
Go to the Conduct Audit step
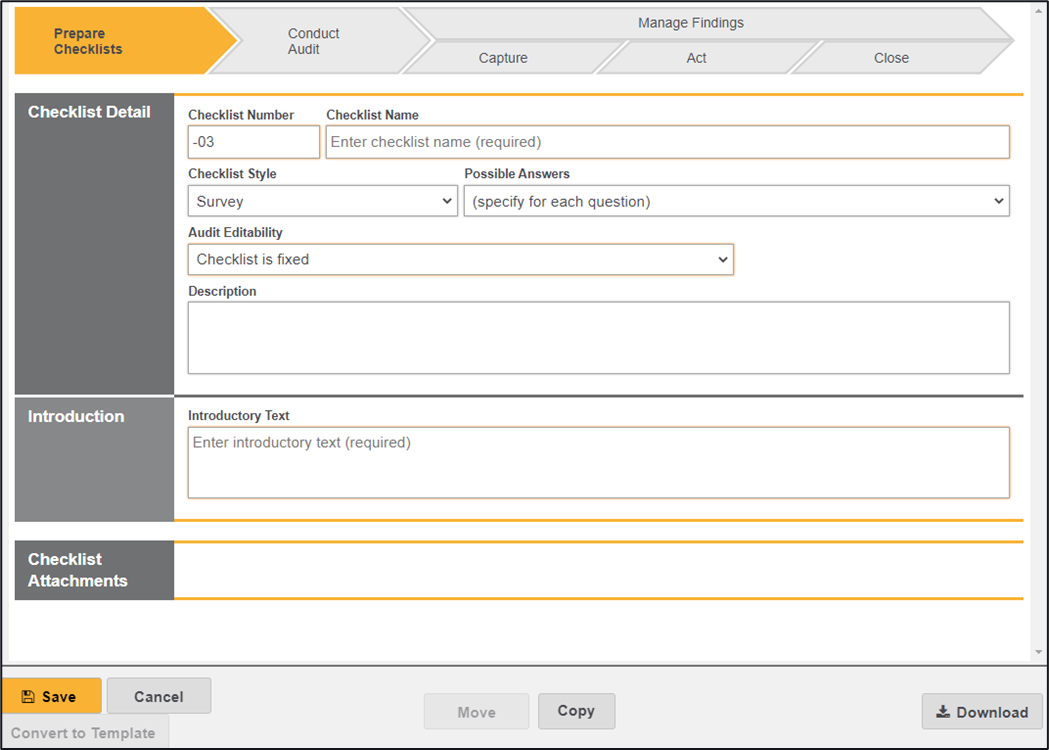313,41
